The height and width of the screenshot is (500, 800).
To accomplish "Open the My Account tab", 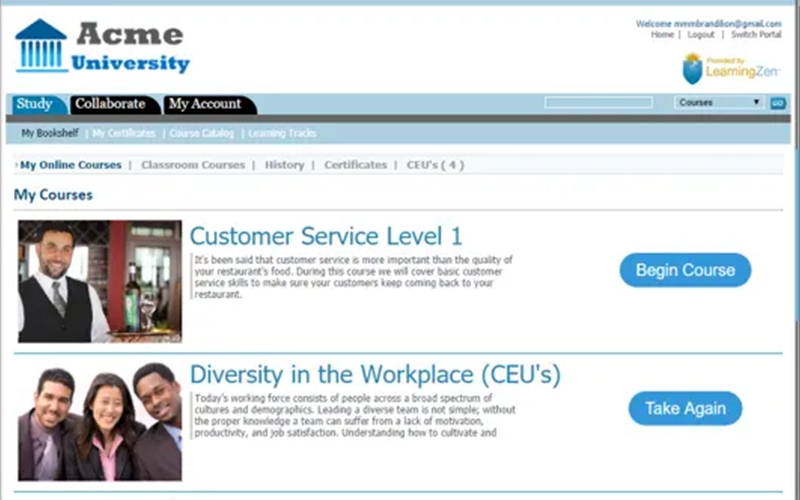I will (208, 105).
